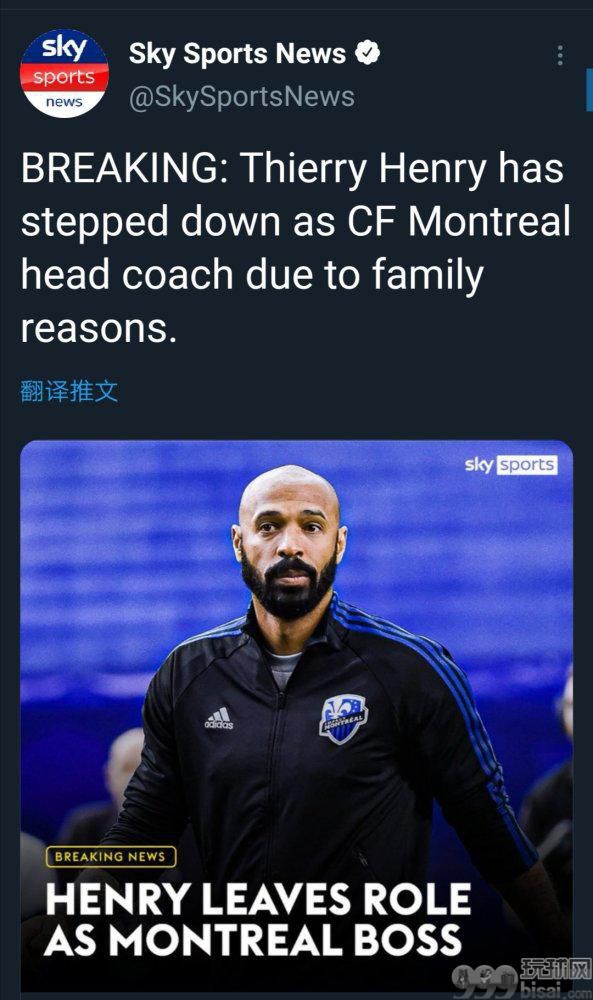Click the word BREAKING: in the tweet
593x1000 pixels.
(124, 168)
